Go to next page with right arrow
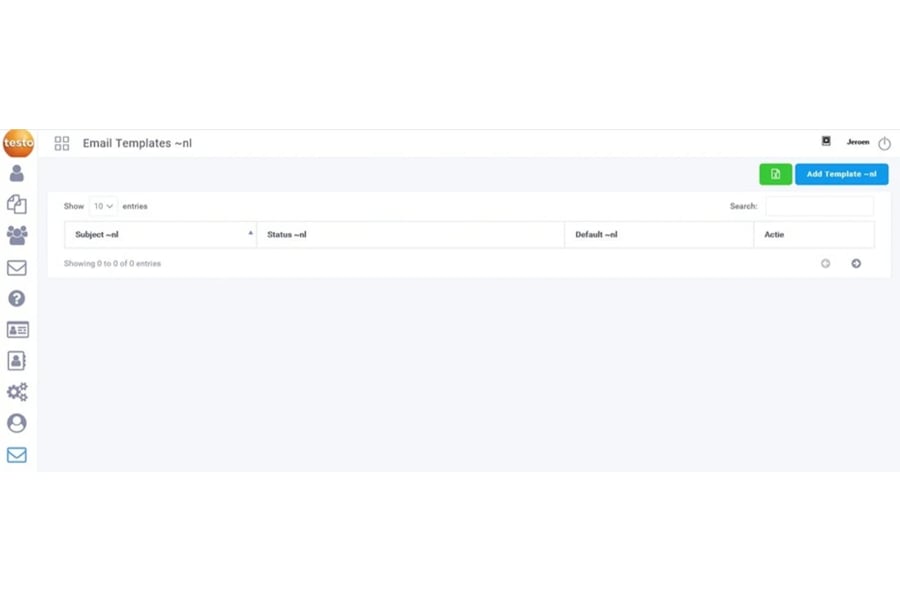 click(856, 264)
